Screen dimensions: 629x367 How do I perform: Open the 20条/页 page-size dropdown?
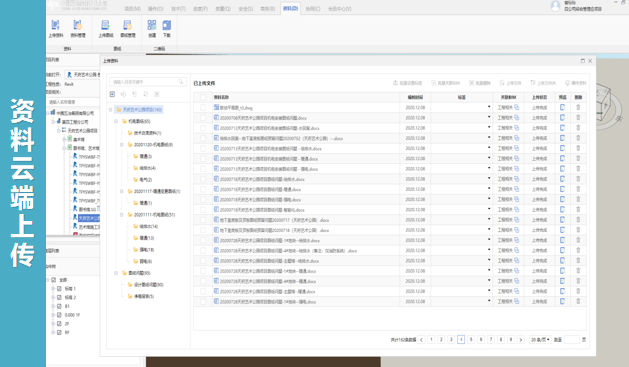[540, 340]
